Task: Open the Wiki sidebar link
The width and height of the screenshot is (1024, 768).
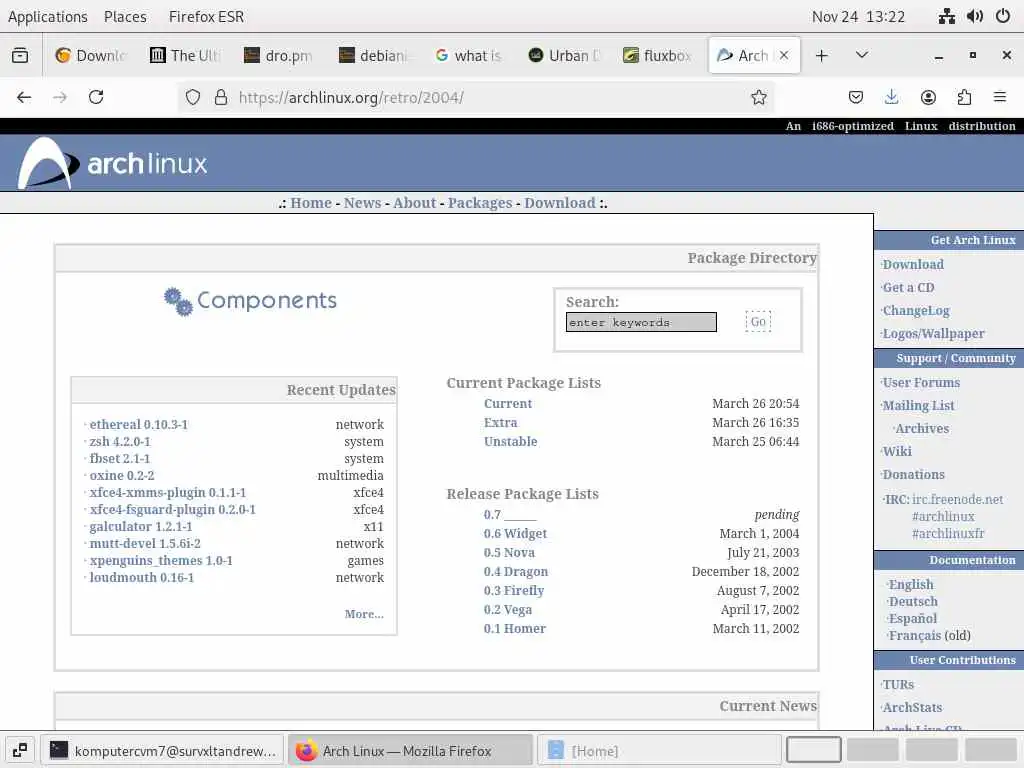Action: pos(897,451)
